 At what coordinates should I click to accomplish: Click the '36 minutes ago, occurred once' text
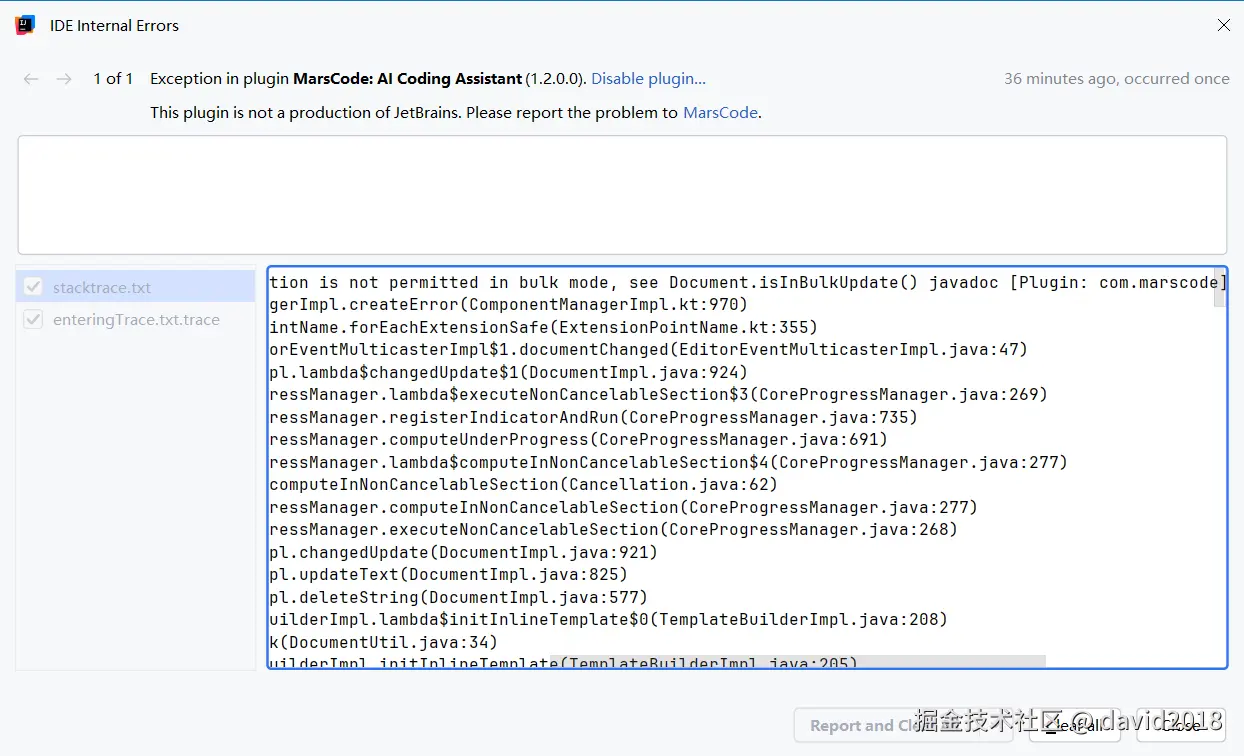(x=1116, y=79)
